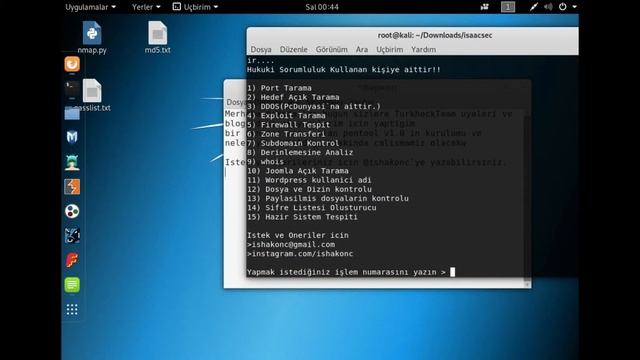The image size is (640, 360).
Task: Open Ara menu in terminal
Action: click(x=362, y=49)
